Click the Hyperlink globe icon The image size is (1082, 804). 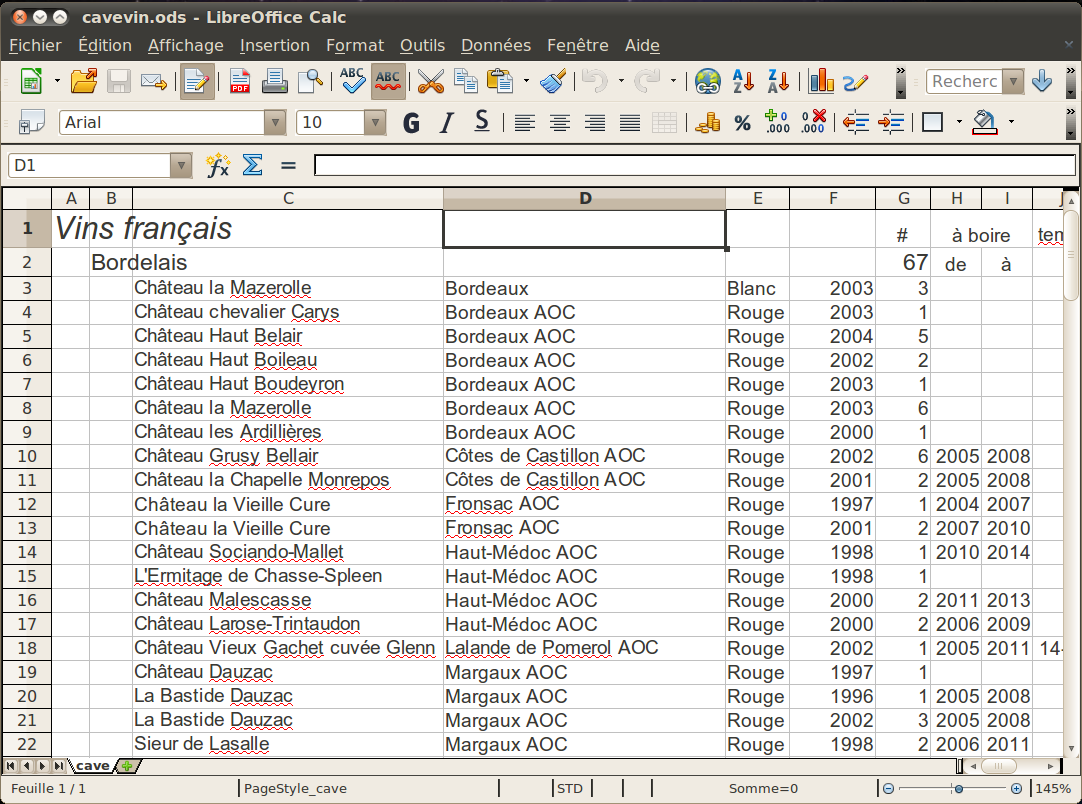click(x=708, y=81)
